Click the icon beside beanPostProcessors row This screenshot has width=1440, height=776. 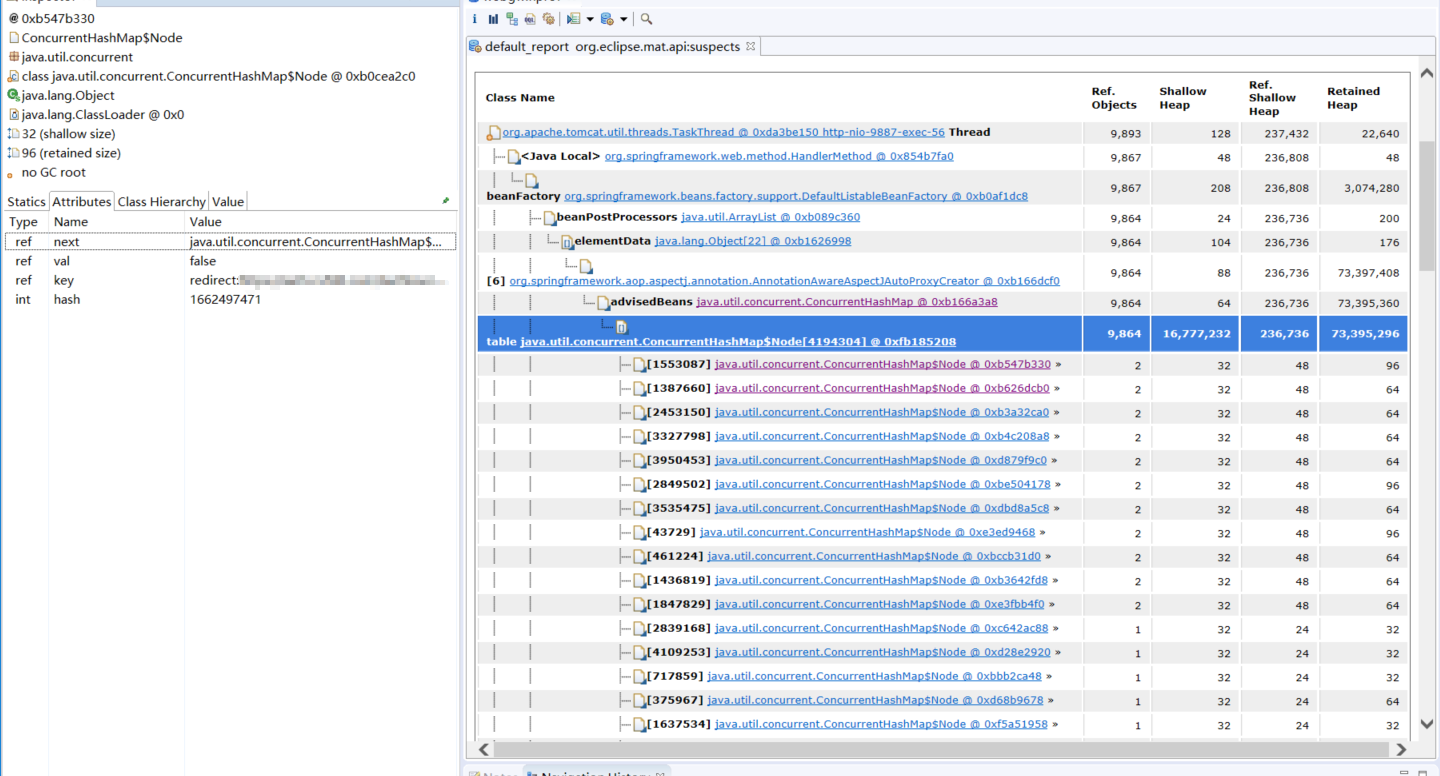click(549, 218)
